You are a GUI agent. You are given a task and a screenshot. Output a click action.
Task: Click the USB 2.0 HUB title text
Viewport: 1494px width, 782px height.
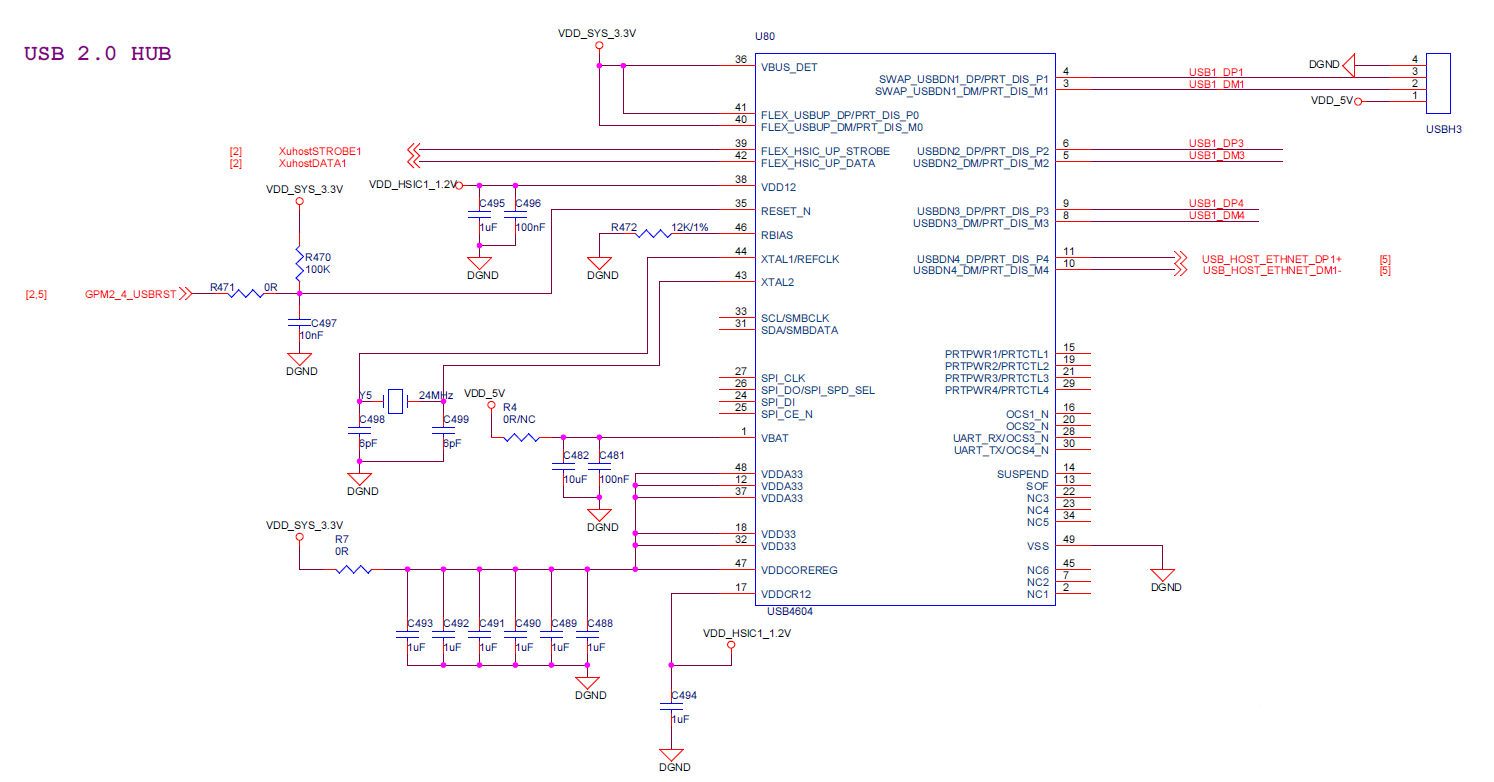click(97, 54)
